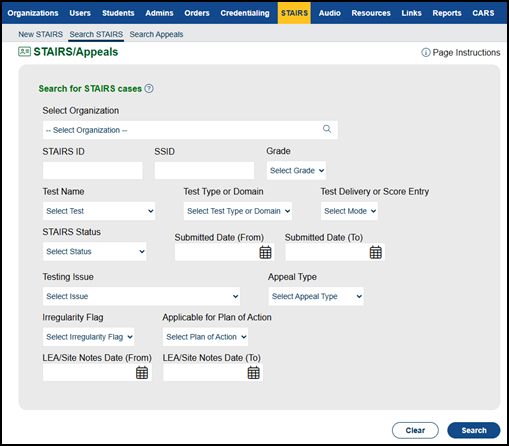The height and width of the screenshot is (446, 509).
Task: Open the Submitted Date (From) calendar icon
Action: coord(265,252)
